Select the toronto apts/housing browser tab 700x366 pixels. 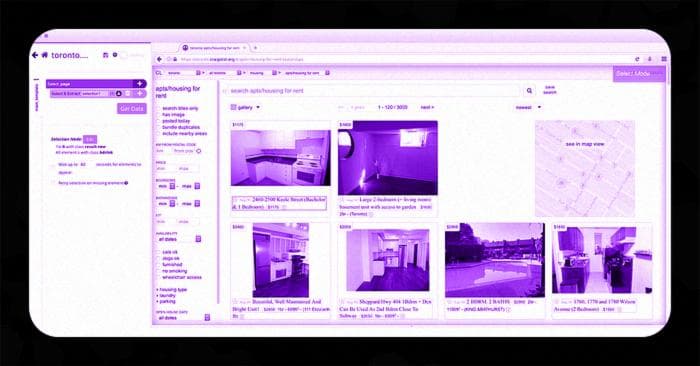214,48
